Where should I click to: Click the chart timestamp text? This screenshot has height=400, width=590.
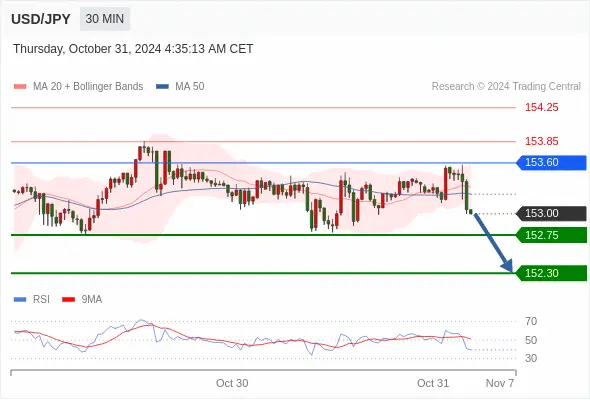pos(133,49)
